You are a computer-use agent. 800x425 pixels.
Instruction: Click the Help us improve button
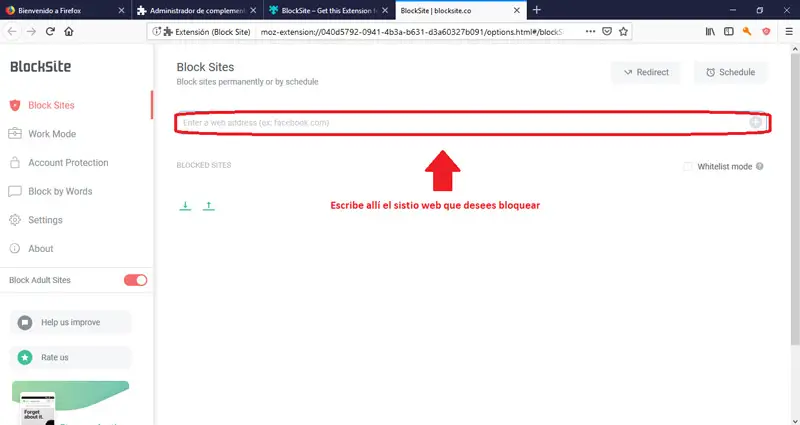point(70,322)
